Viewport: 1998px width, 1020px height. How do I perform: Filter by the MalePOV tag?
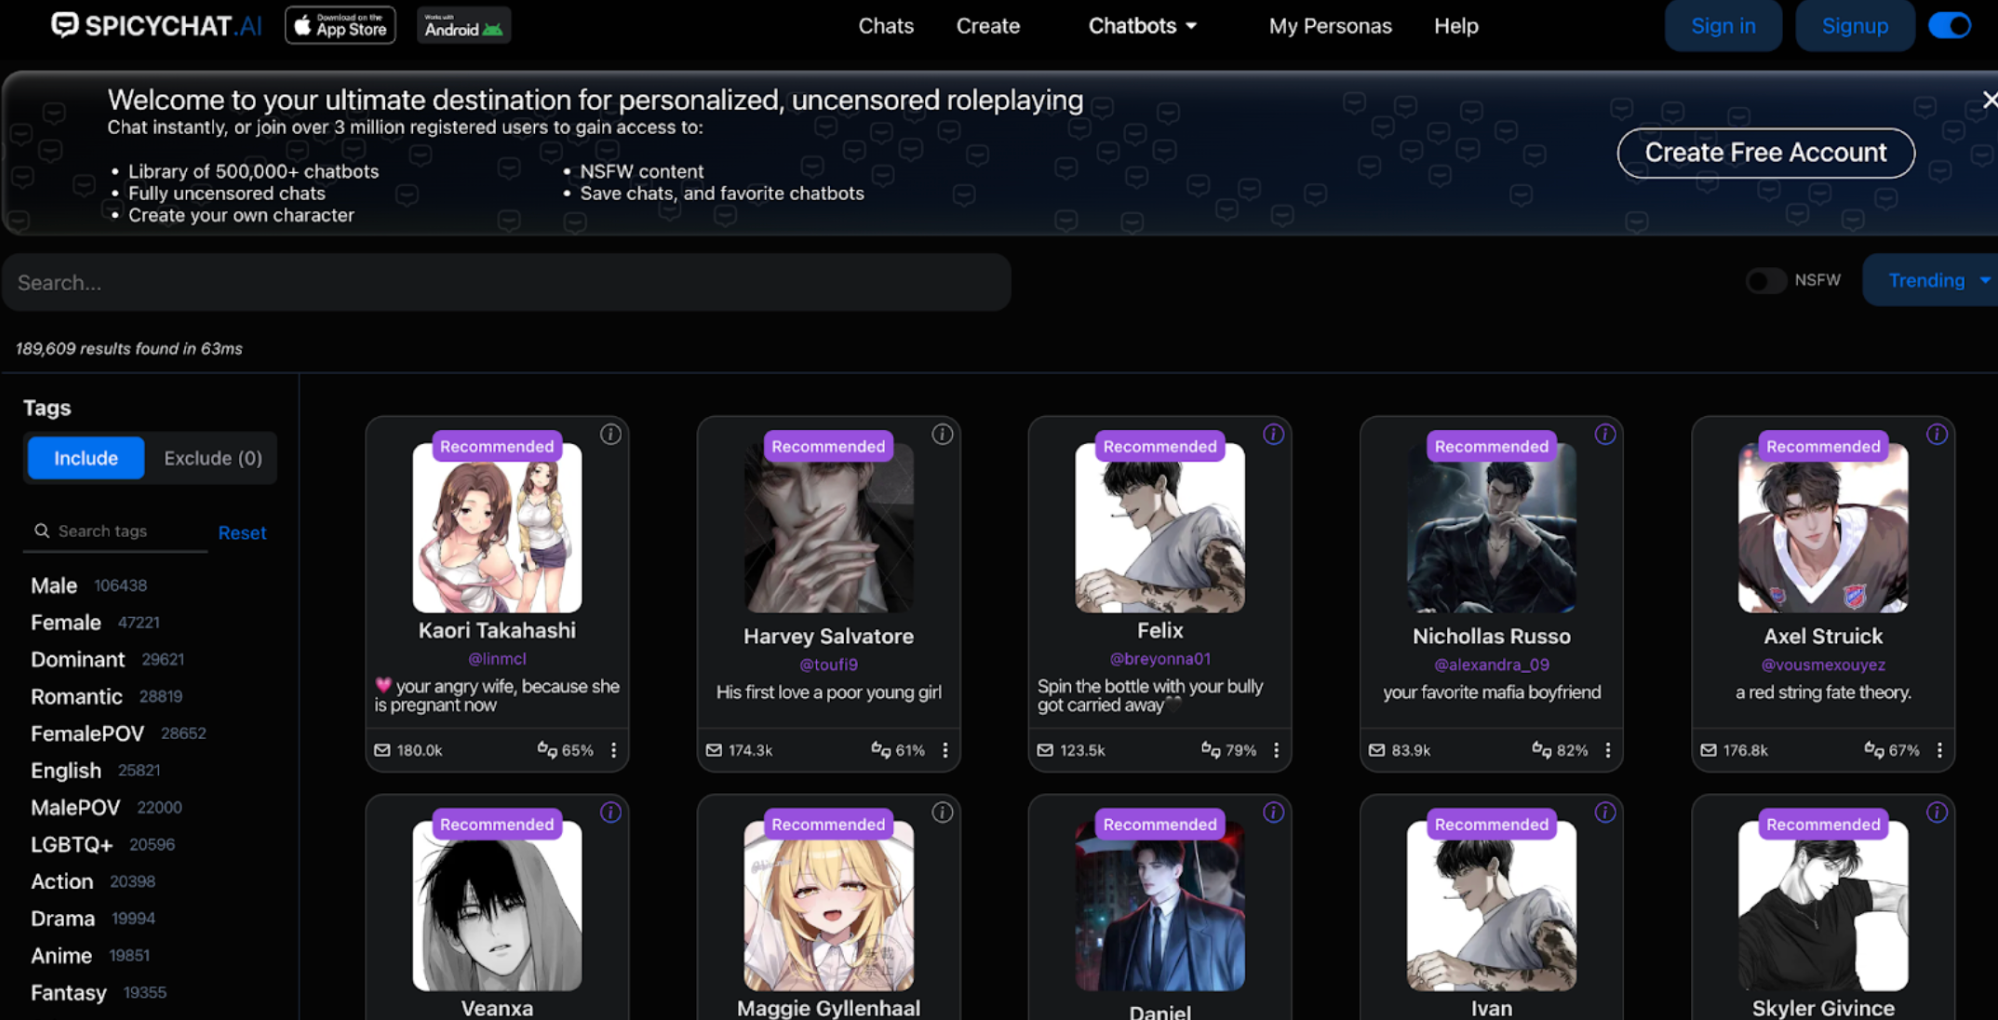75,808
